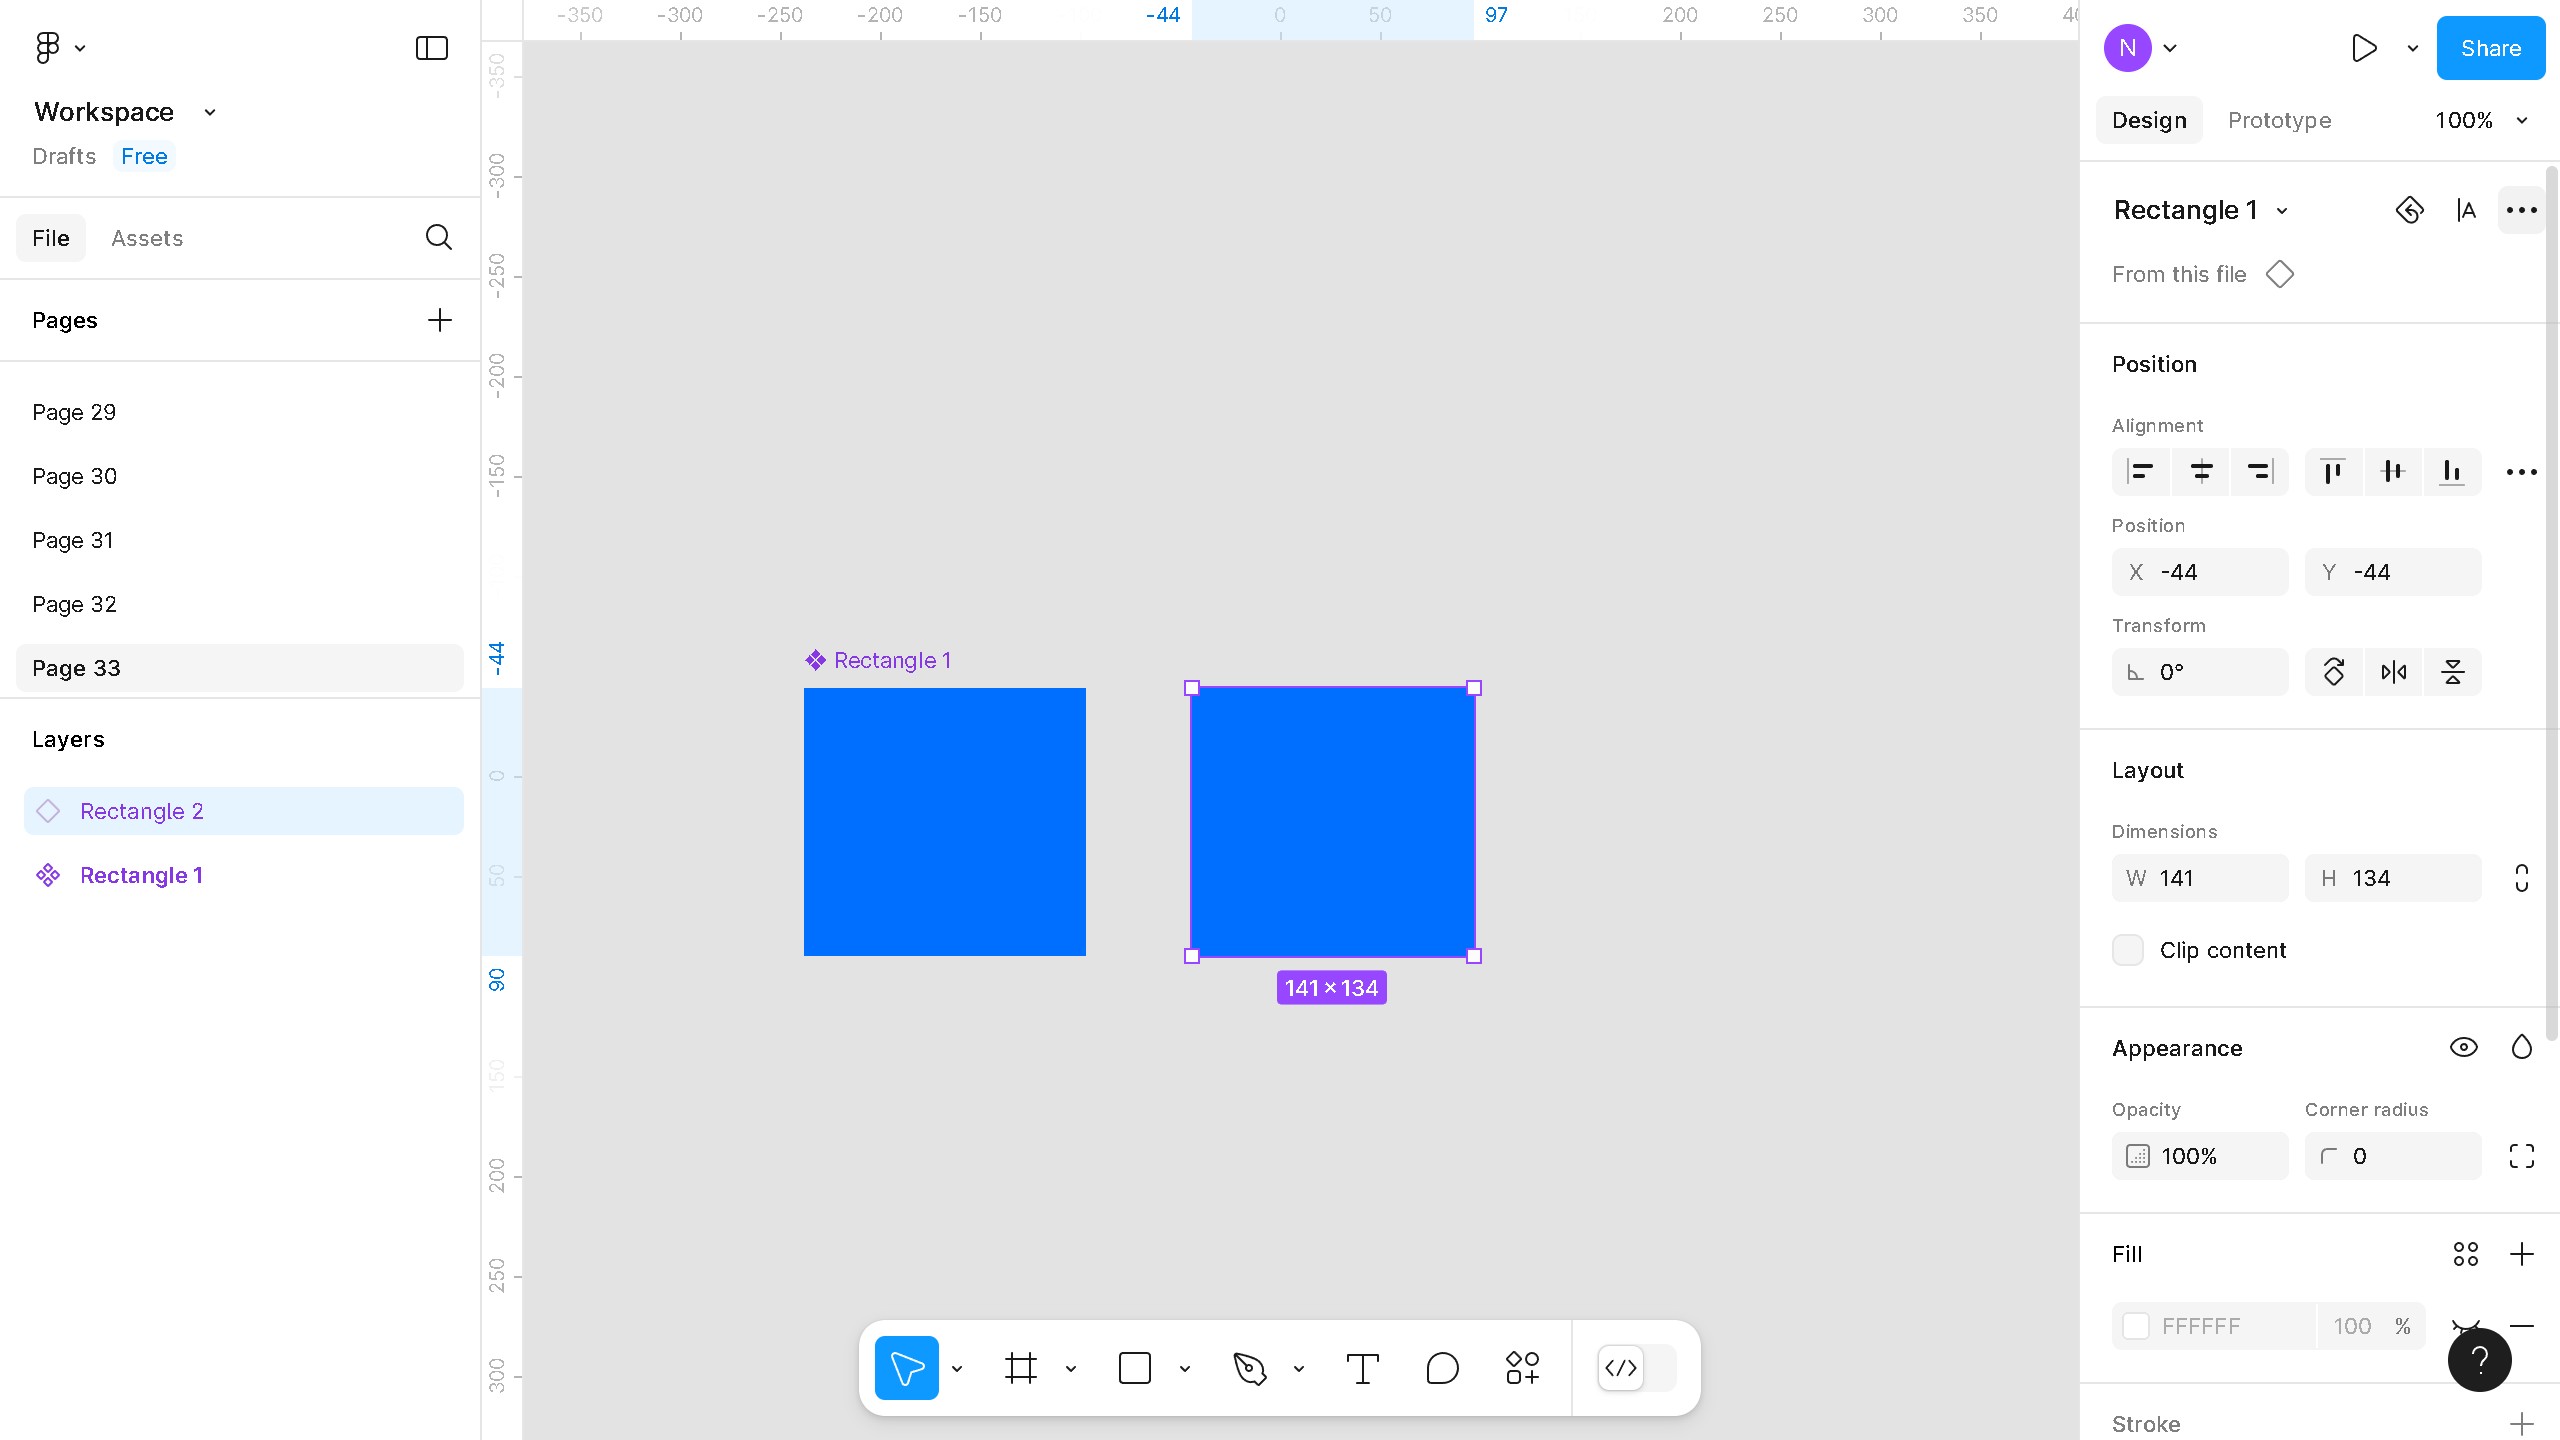The image size is (2560, 1440).
Task: Open the Actions components tool
Action: (1522, 1368)
